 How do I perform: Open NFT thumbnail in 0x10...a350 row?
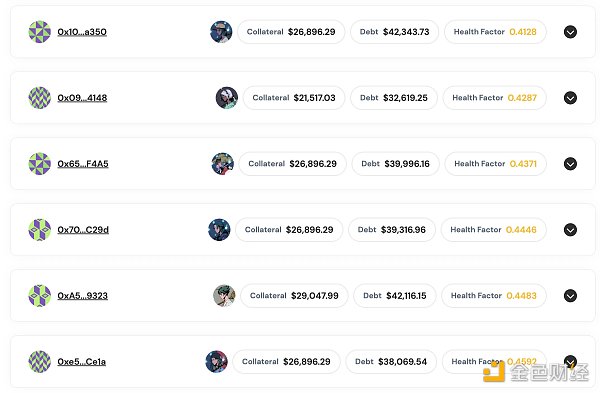click(221, 32)
